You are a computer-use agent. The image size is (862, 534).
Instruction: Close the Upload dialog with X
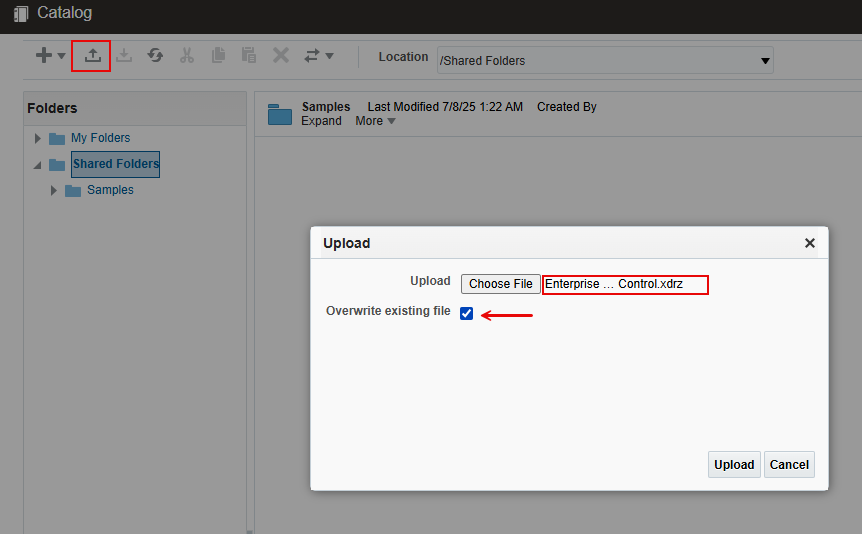[809, 243]
